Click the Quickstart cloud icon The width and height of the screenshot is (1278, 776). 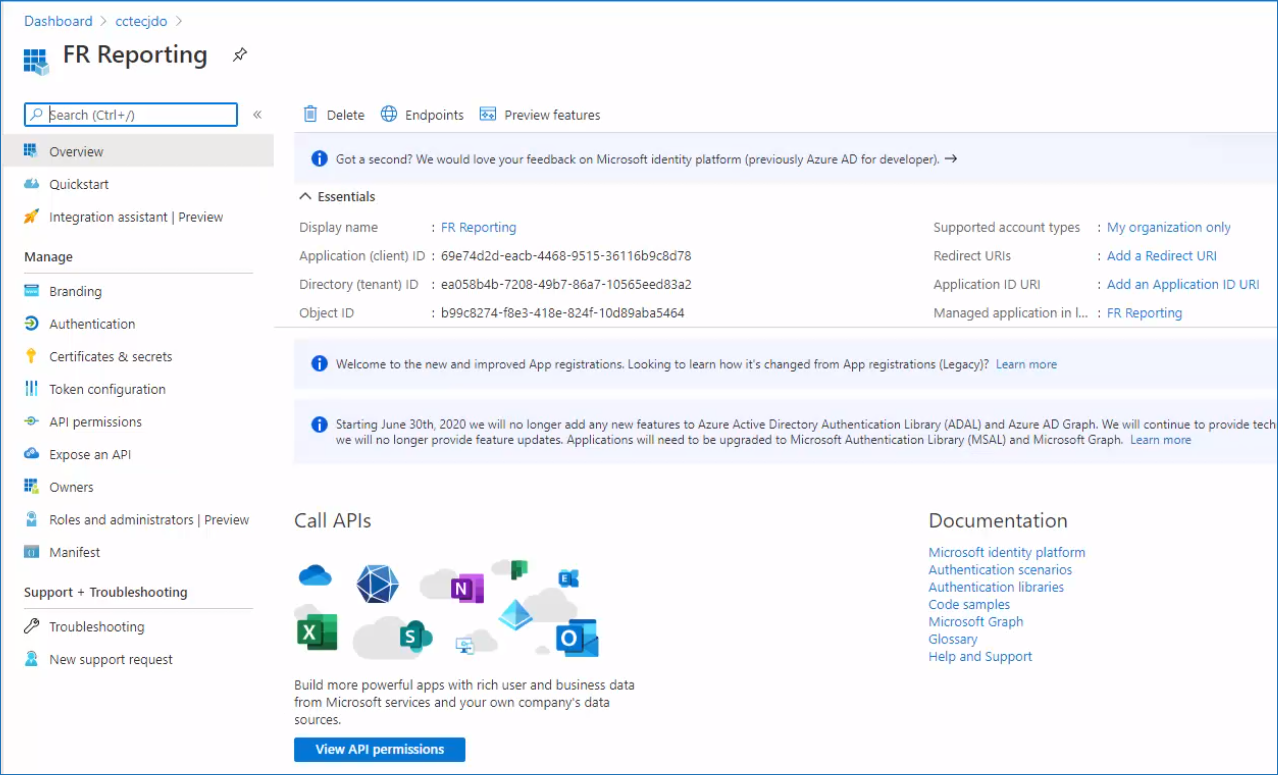coord(31,185)
